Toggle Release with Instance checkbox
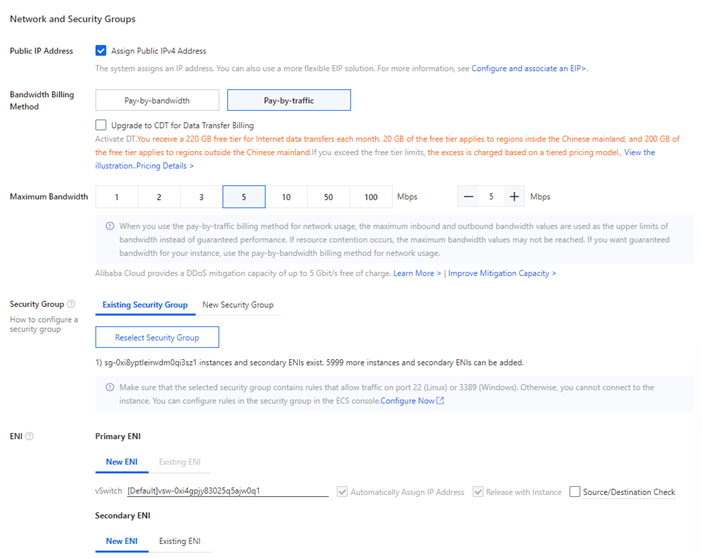 (478, 492)
